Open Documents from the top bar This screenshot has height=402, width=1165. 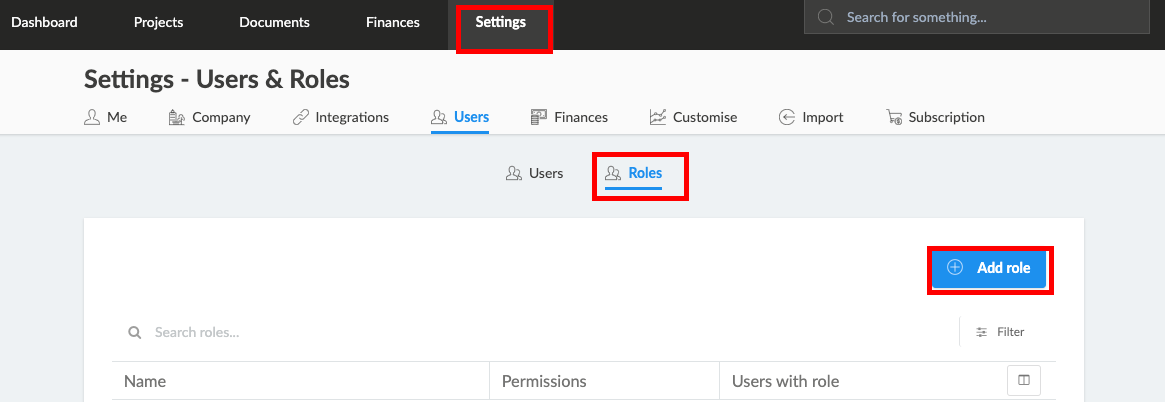(274, 22)
